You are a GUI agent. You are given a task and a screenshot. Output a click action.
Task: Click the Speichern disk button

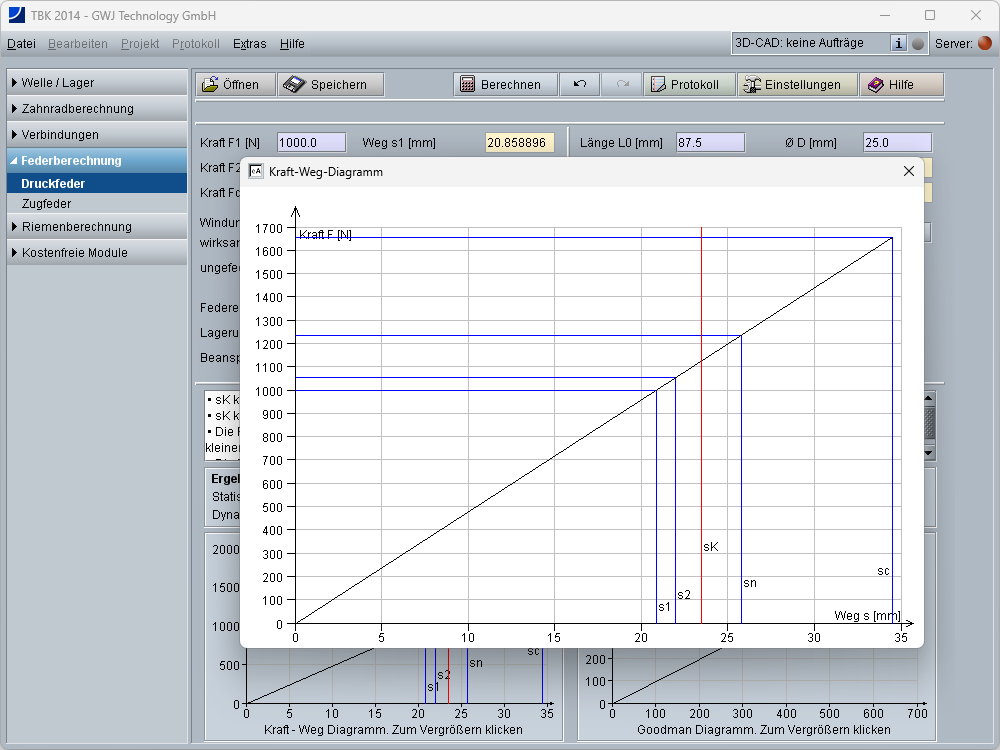click(329, 85)
